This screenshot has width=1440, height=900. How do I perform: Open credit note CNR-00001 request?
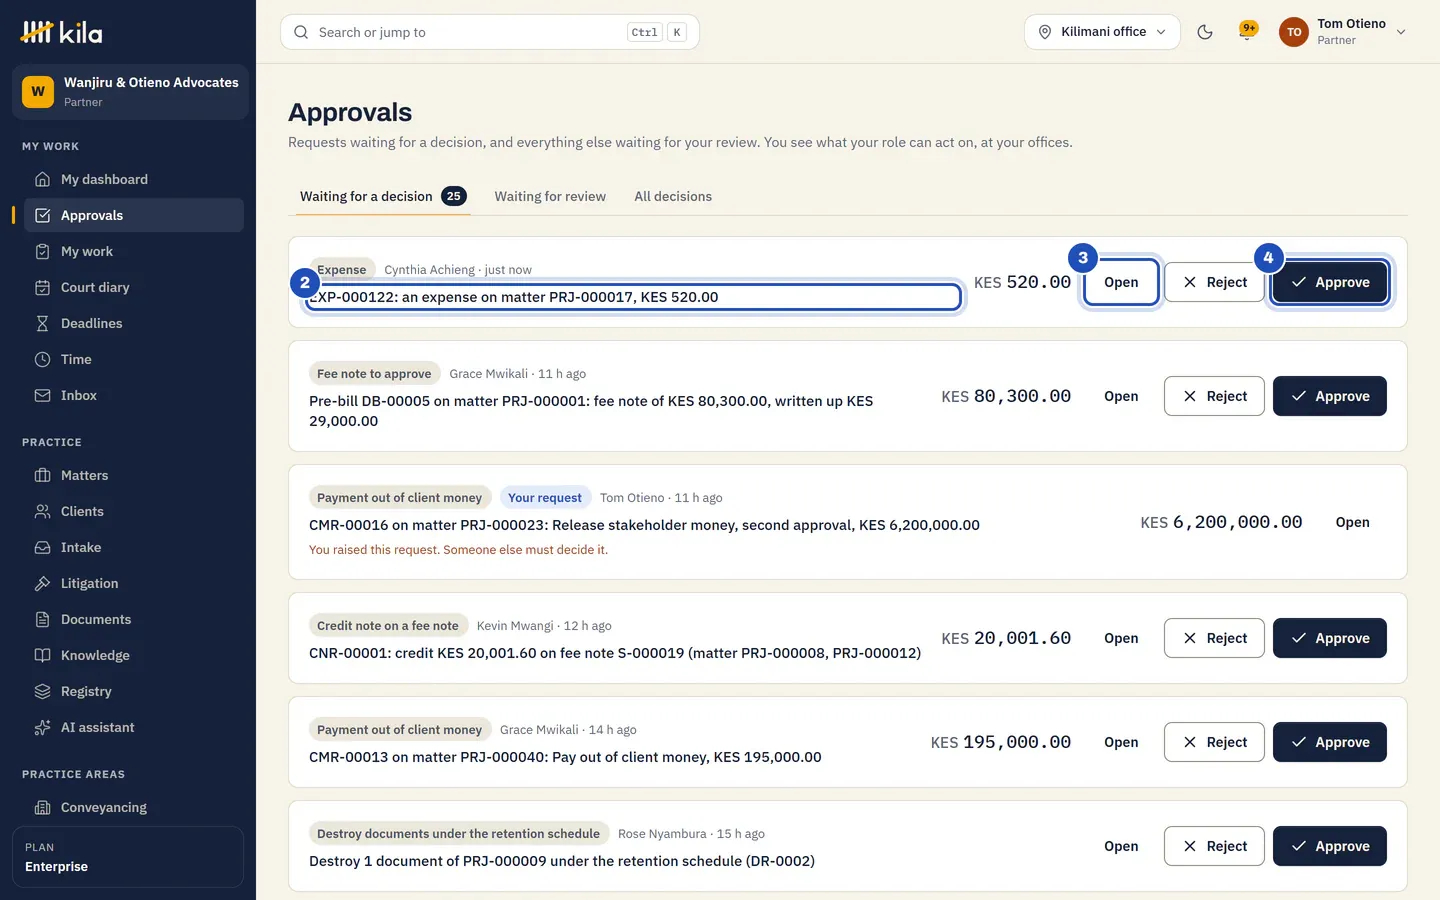[1121, 638]
